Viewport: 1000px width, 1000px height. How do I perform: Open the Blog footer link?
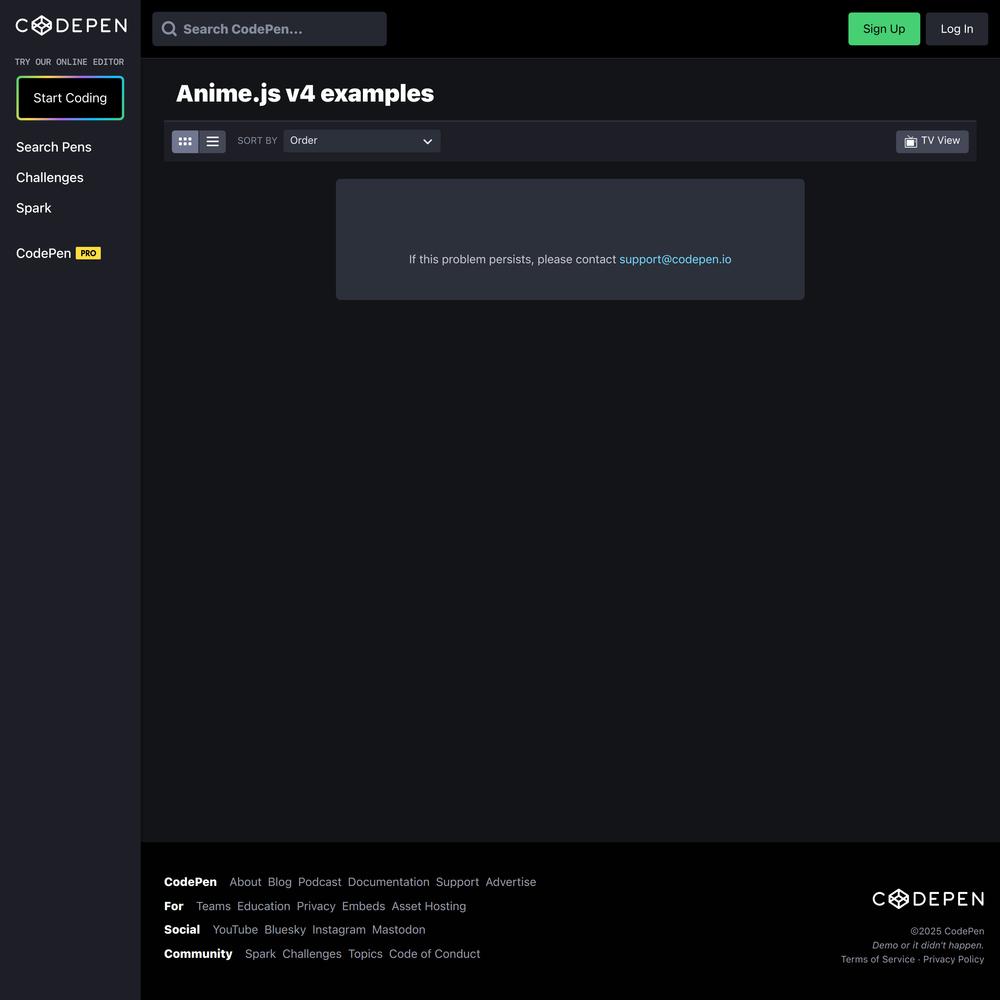(279, 882)
